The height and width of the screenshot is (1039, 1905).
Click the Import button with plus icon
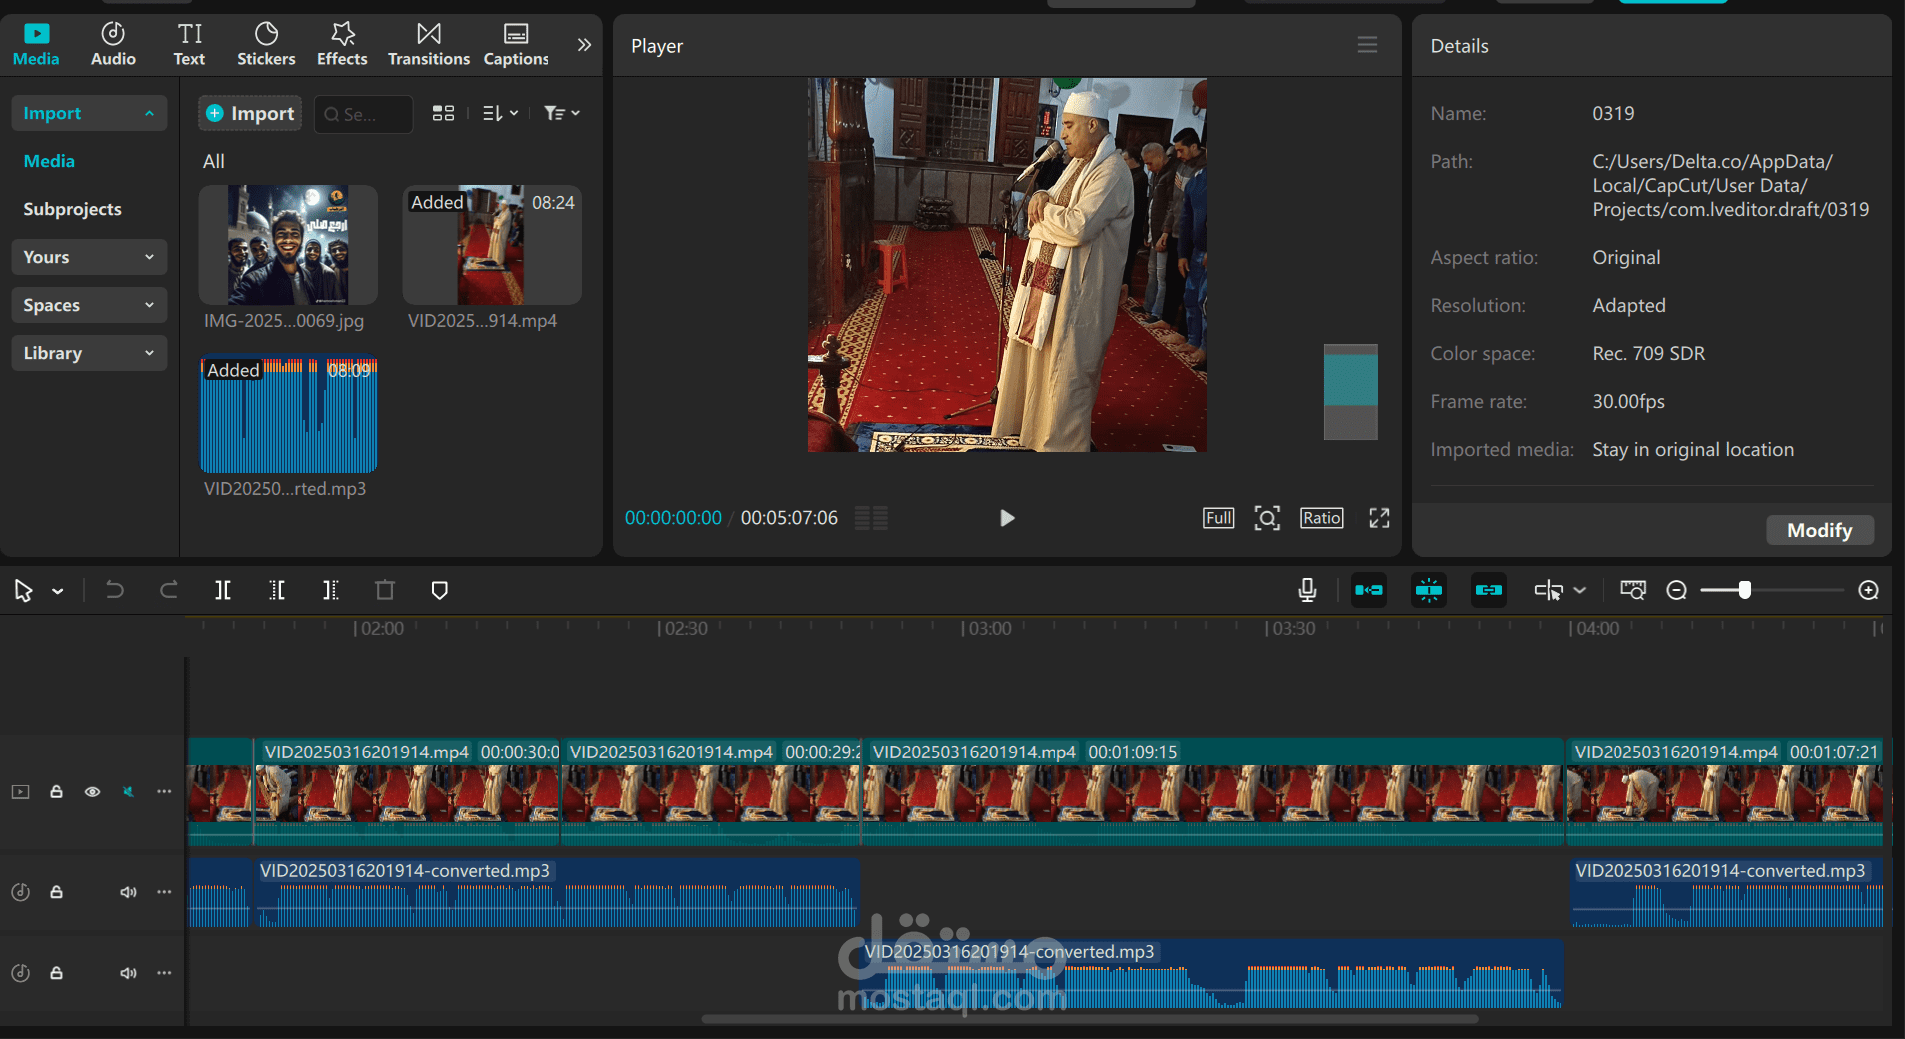(x=250, y=113)
